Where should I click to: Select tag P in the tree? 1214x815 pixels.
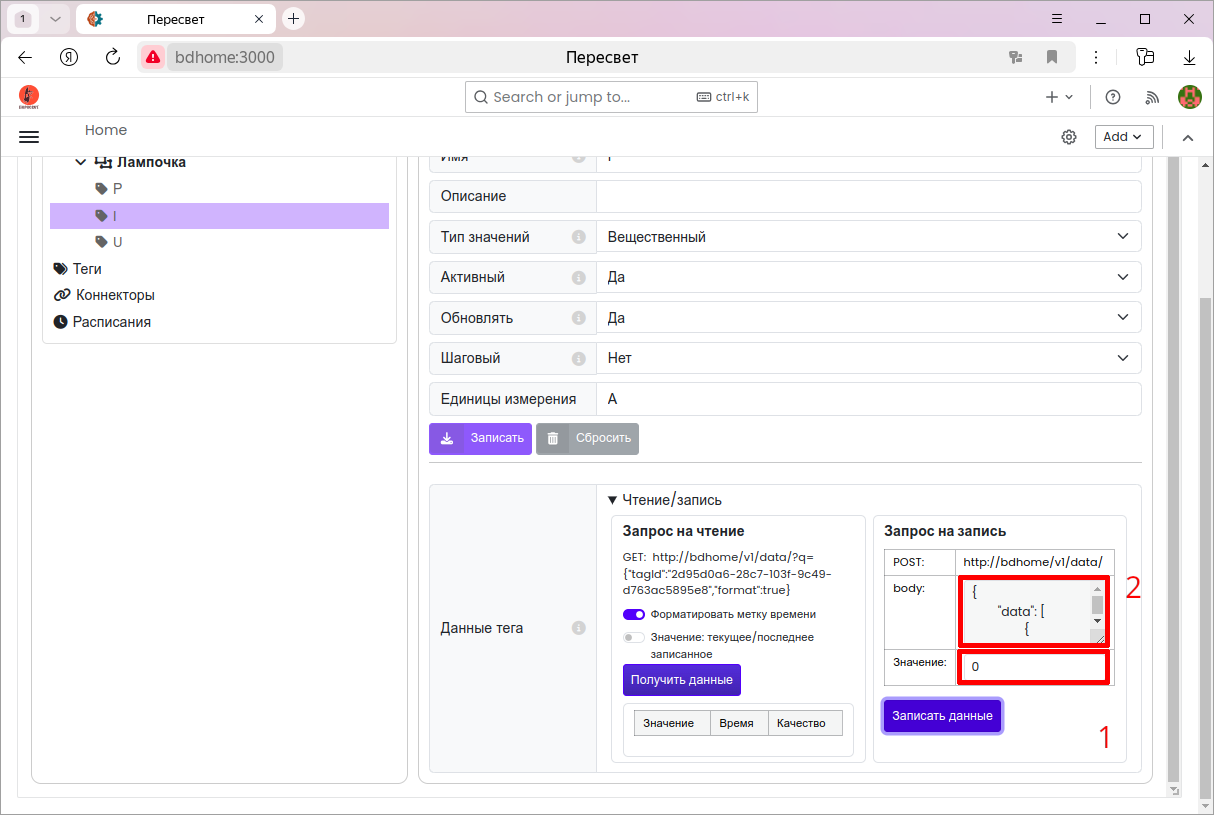117,188
